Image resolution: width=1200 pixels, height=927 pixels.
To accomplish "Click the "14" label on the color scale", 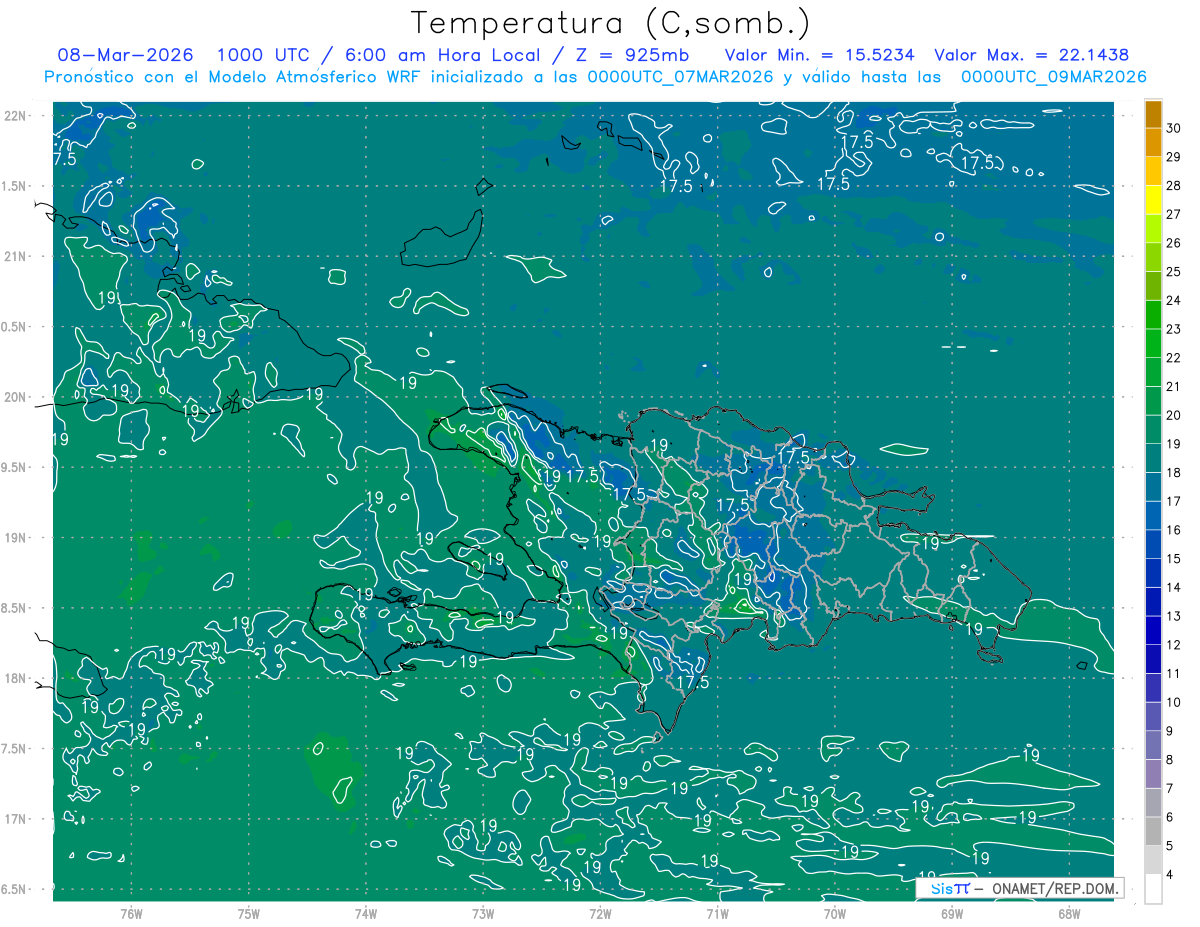I will coord(1174,587).
